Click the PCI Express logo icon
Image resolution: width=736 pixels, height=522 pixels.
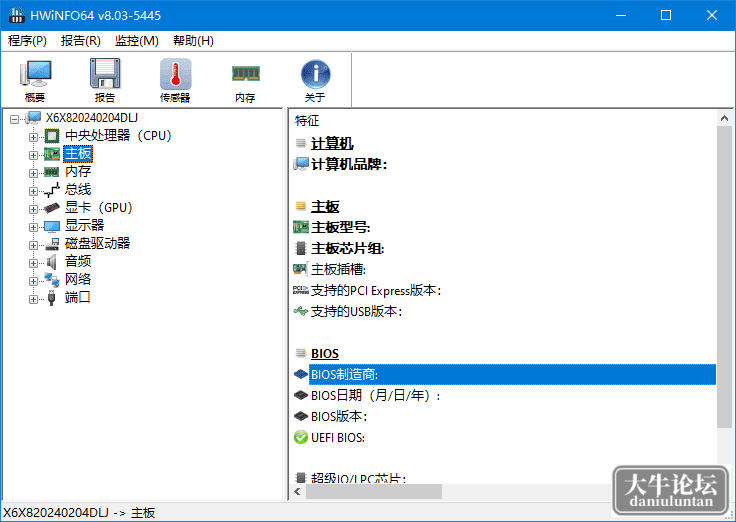(x=301, y=290)
